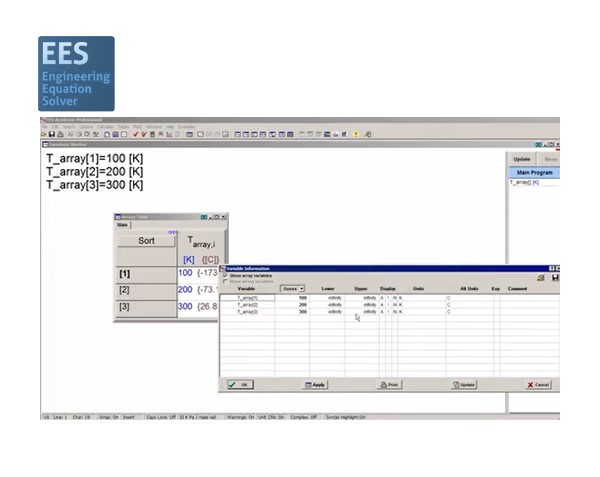Click the Sort button in Arrays Table
The height and width of the screenshot is (477, 600).
coord(146,241)
